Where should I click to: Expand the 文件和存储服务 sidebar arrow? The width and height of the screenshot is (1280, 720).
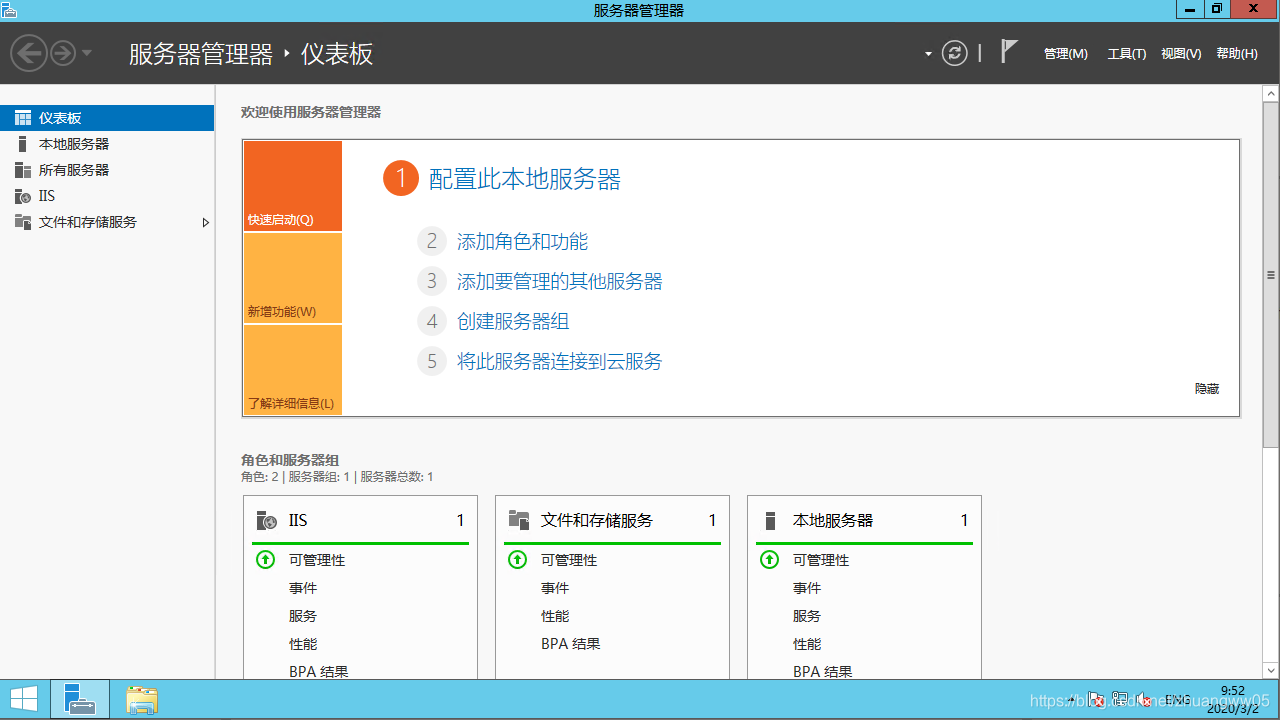(x=205, y=222)
